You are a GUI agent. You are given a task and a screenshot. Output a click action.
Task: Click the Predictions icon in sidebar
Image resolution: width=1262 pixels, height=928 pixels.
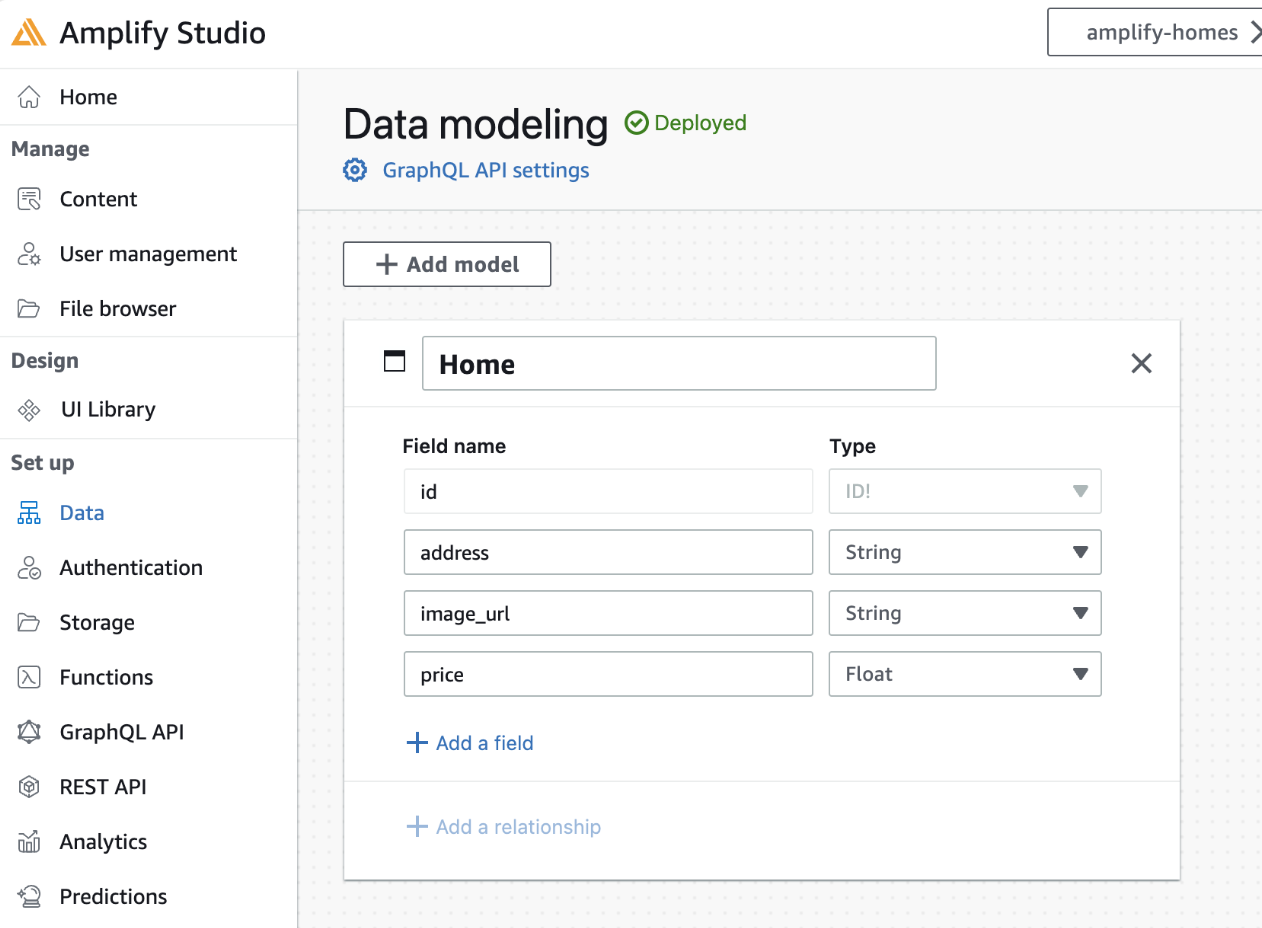pyautogui.click(x=29, y=896)
